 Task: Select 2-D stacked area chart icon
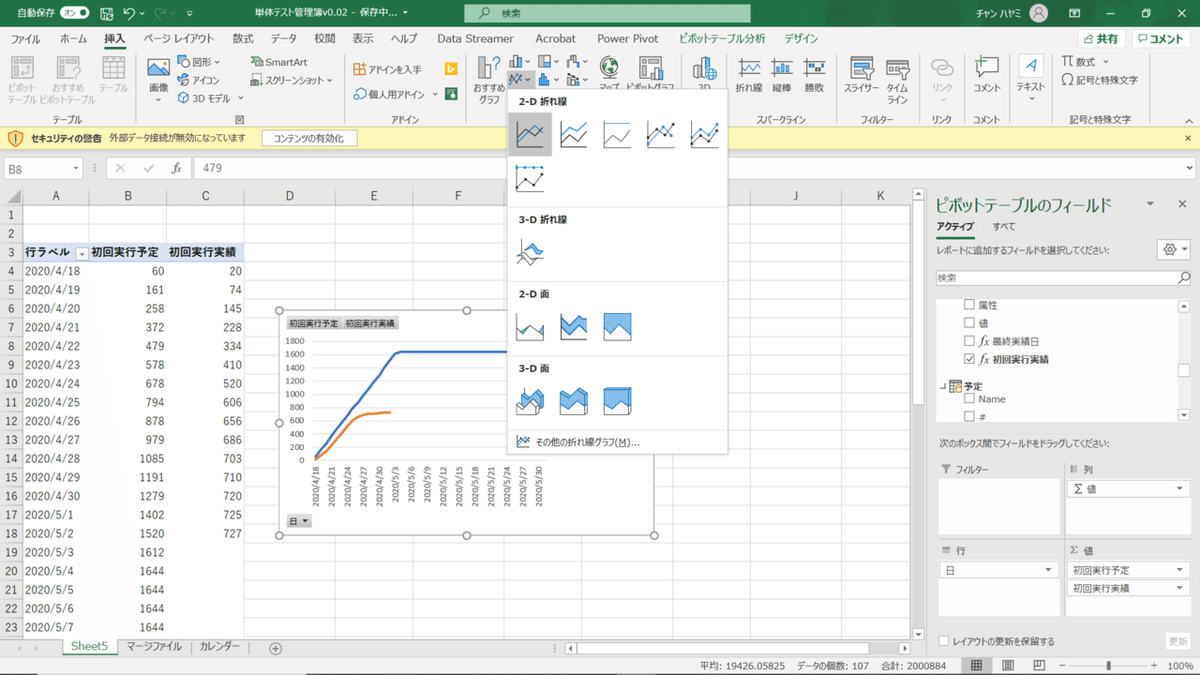[x=574, y=326]
